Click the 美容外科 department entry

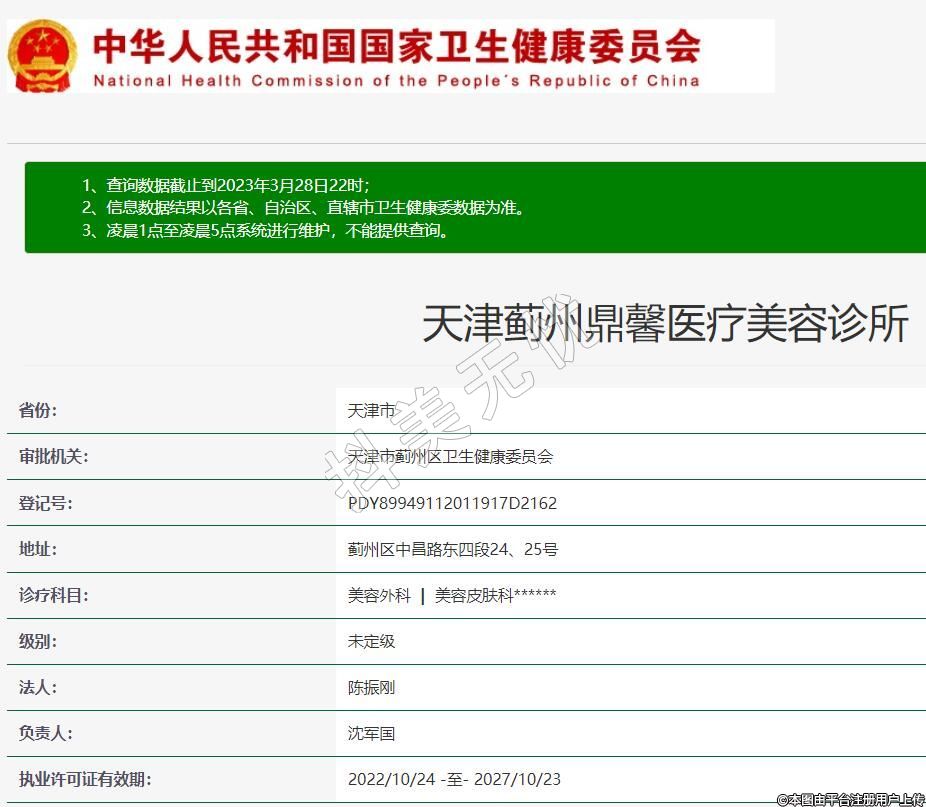point(379,596)
